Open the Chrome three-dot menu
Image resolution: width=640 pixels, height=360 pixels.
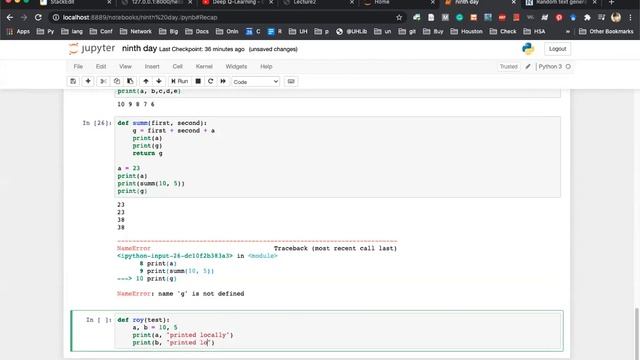631,18
